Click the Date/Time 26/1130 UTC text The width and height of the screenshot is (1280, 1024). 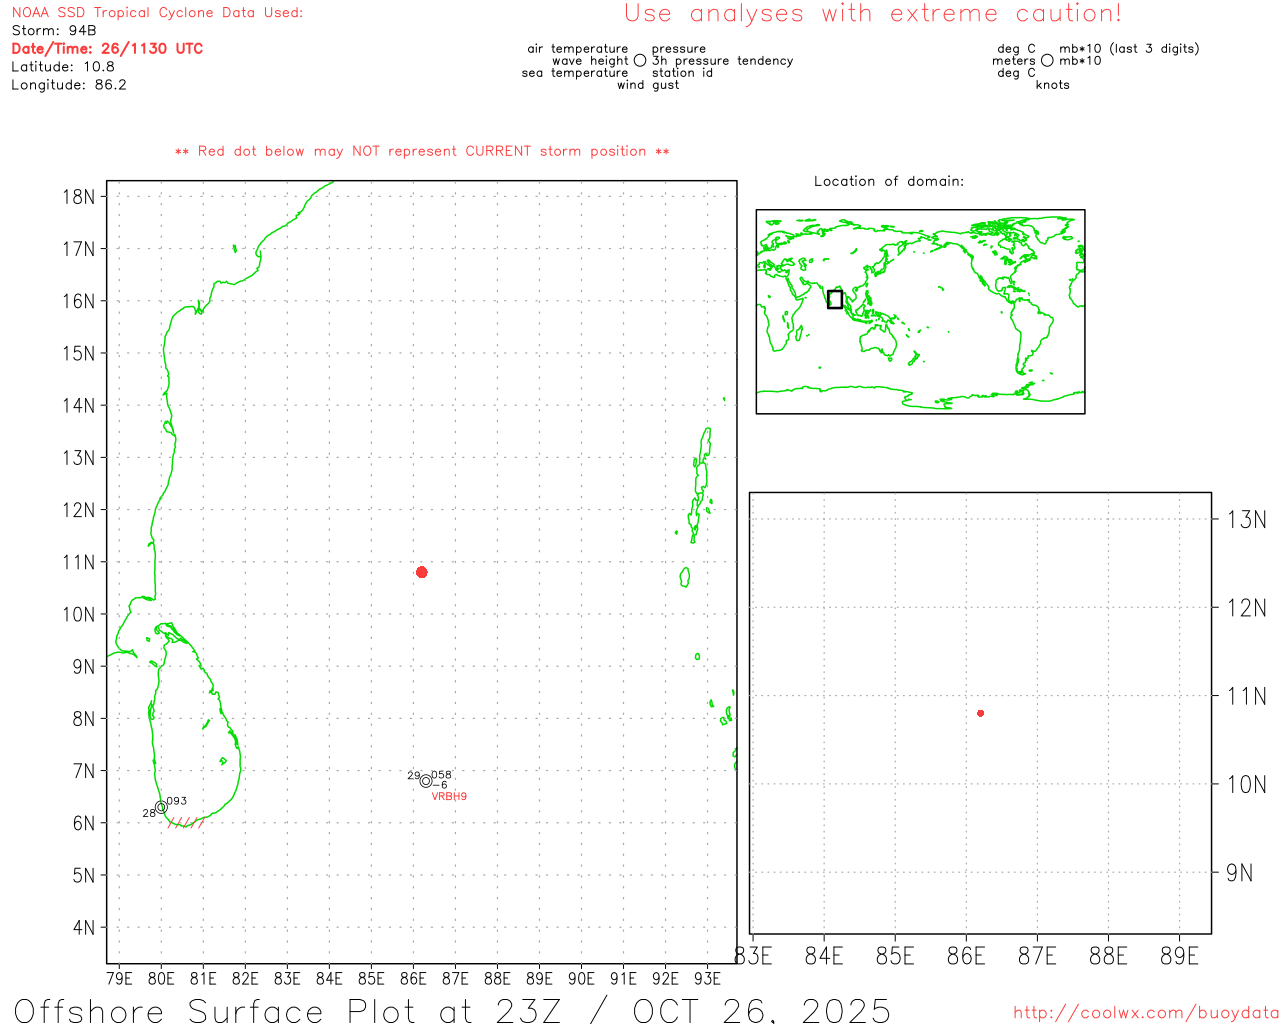point(107,49)
